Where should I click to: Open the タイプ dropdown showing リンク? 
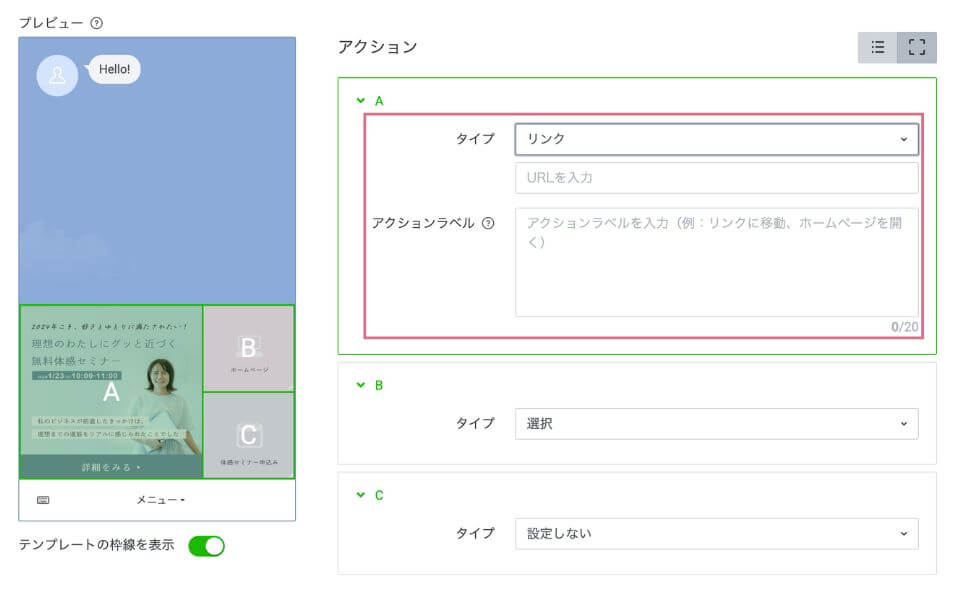[716, 139]
